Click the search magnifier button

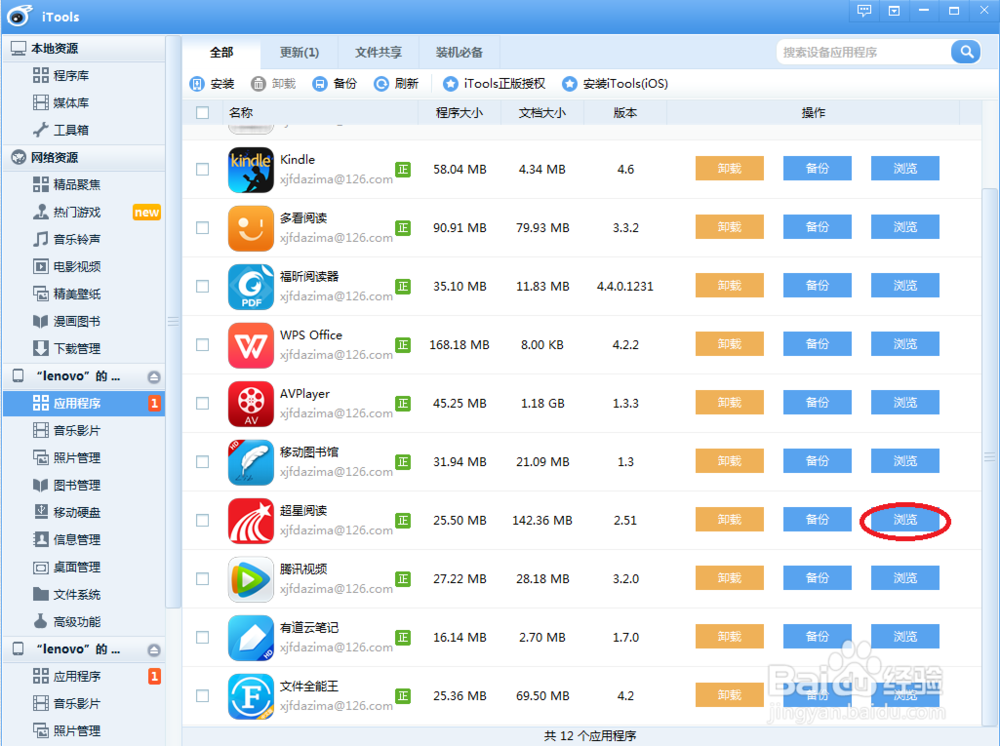point(966,52)
